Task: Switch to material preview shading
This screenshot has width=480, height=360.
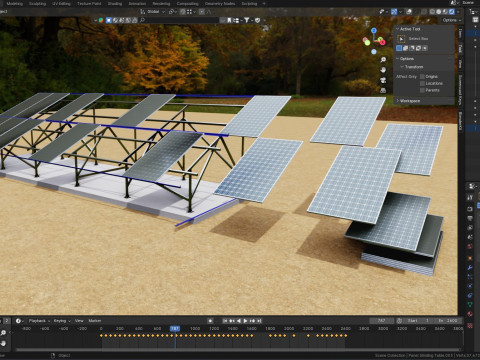Action: 445,12
